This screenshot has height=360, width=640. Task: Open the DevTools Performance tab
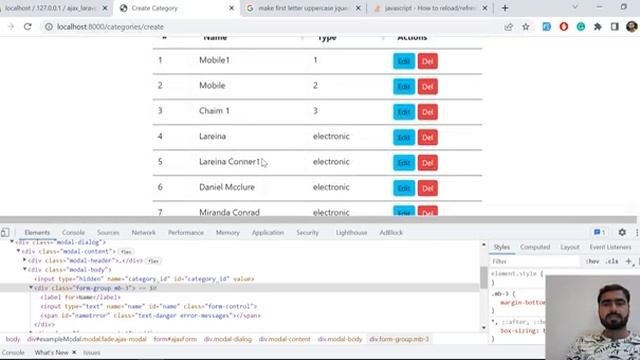[186, 233]
